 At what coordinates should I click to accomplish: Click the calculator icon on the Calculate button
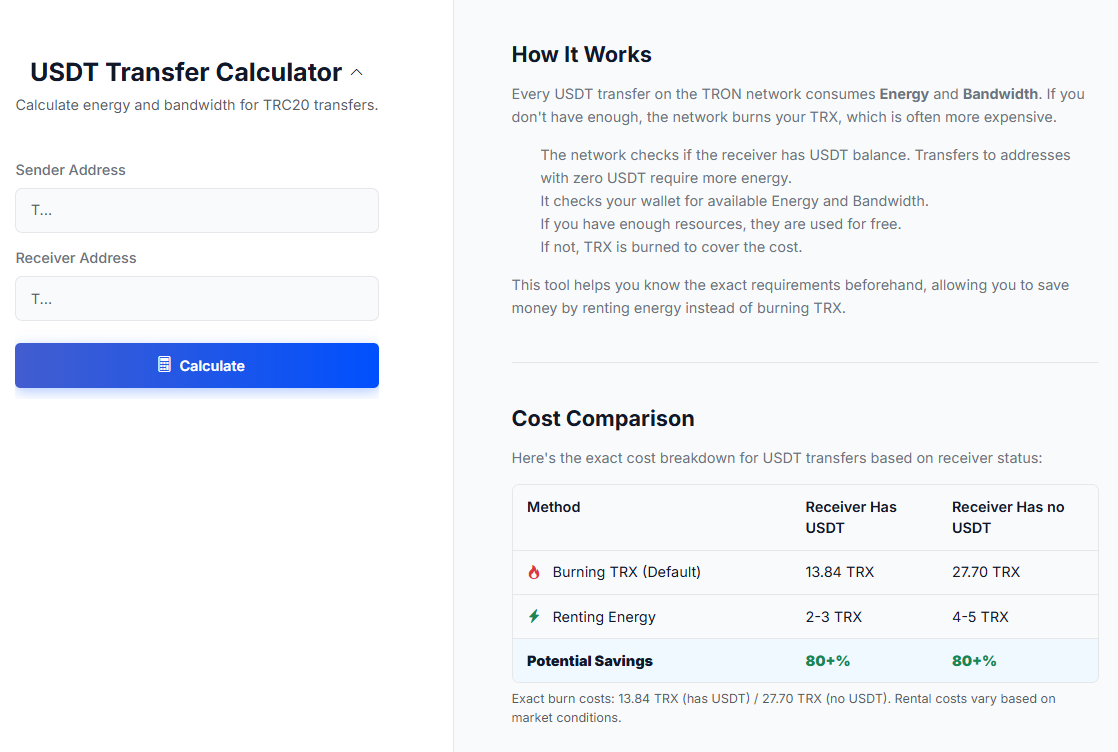click(x=165, y=365)
